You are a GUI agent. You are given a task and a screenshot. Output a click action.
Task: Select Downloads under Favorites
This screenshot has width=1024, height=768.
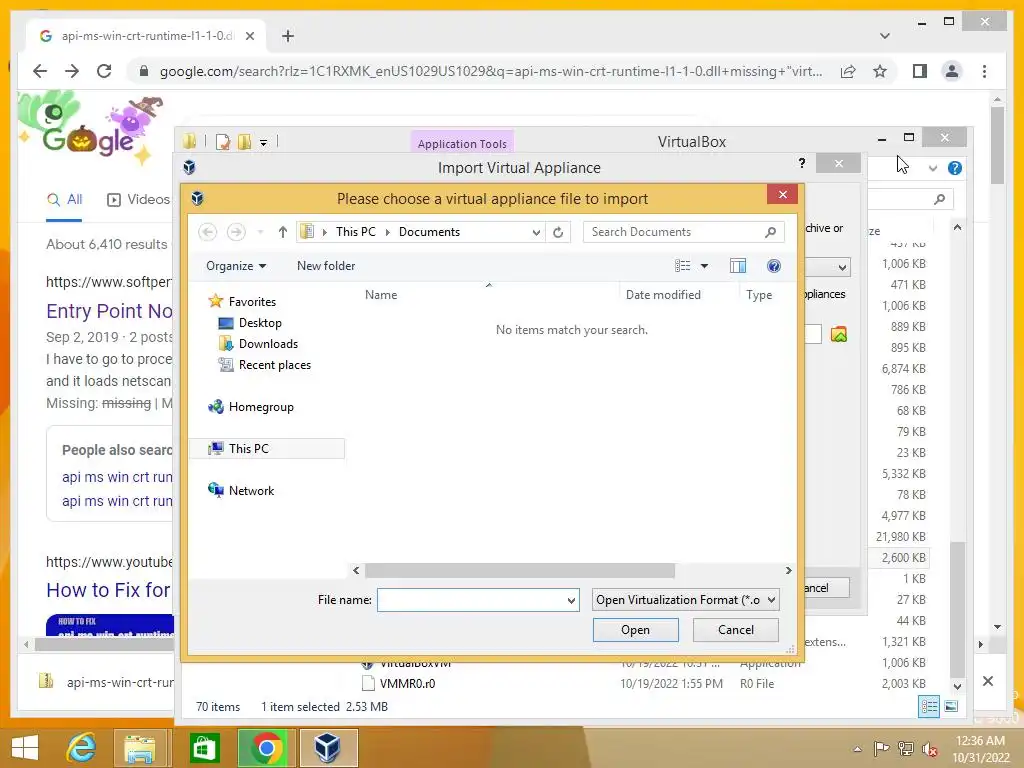pyautogui.click(x=259, y=344)
